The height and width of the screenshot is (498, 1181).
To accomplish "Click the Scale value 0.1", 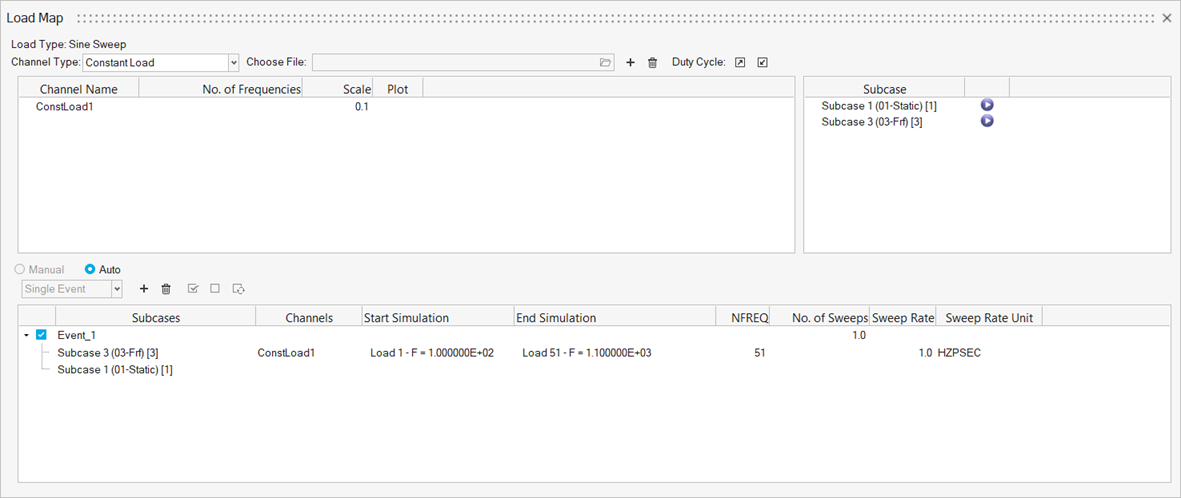I will [362, 107].
